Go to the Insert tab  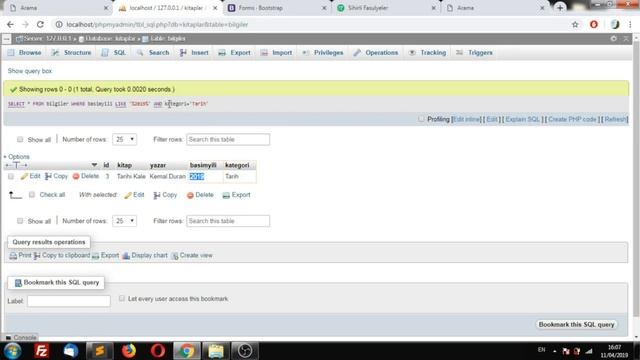point(194,53)
